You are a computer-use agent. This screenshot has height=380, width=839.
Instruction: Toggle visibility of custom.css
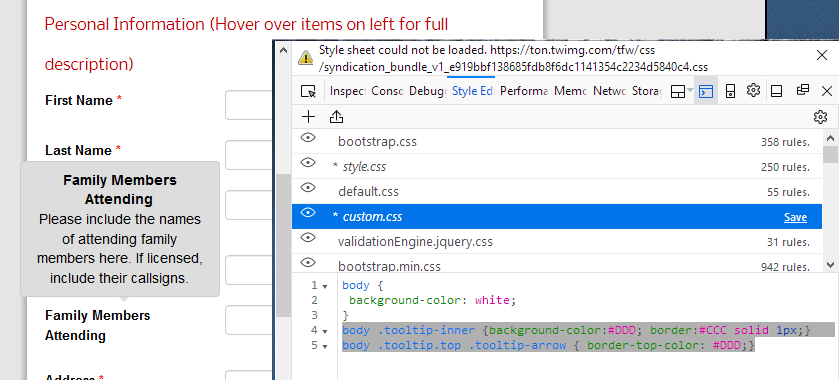point(308,212)
